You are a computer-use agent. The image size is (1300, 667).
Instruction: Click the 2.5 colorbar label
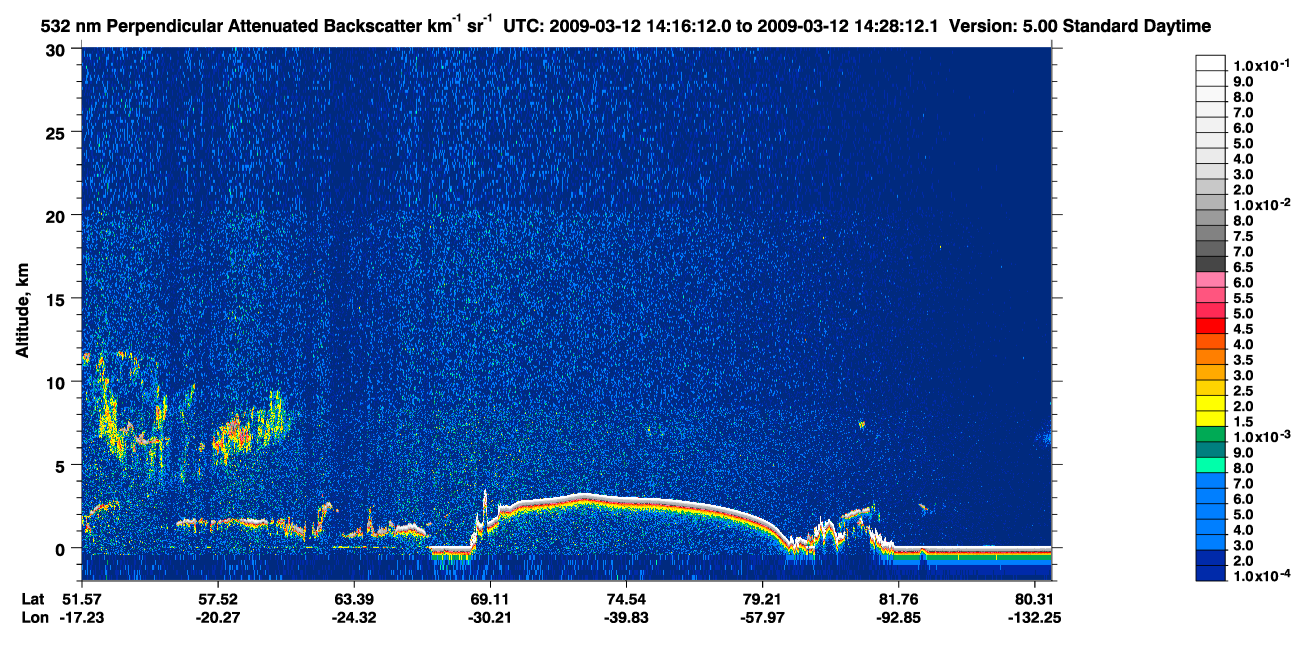click(1245, 391)
